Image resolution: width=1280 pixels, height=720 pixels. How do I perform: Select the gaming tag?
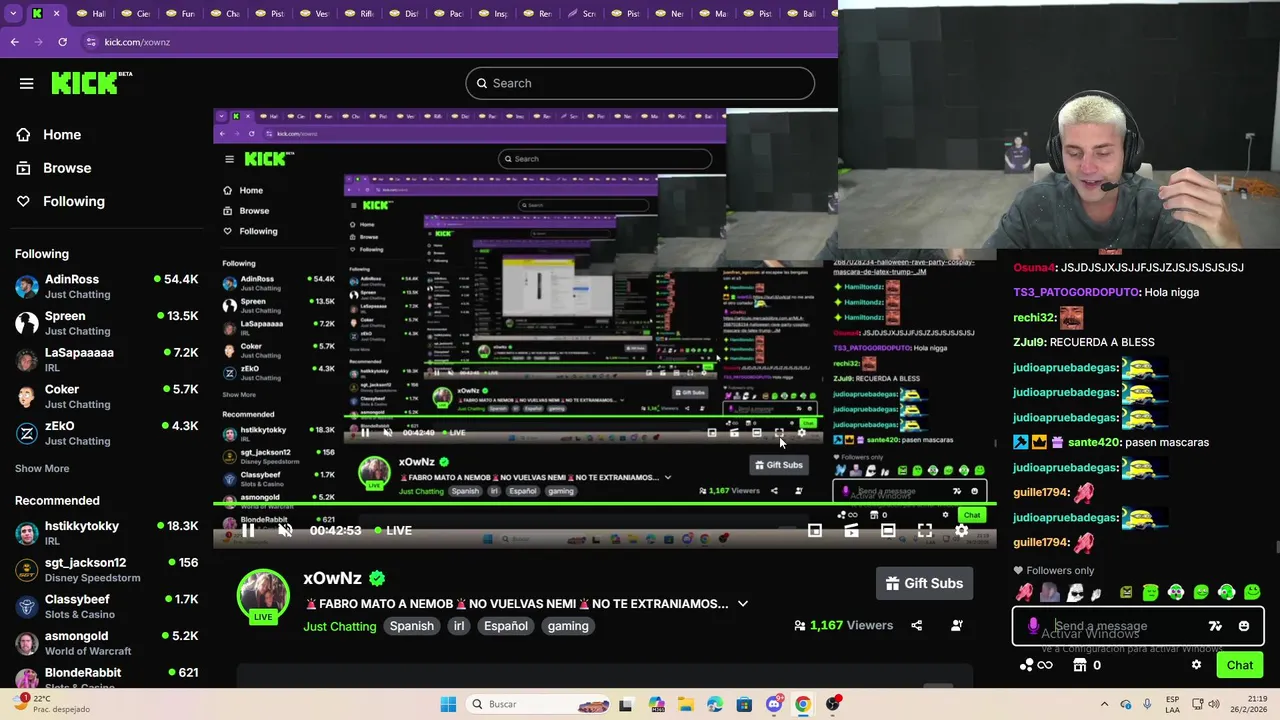(568, 626)
